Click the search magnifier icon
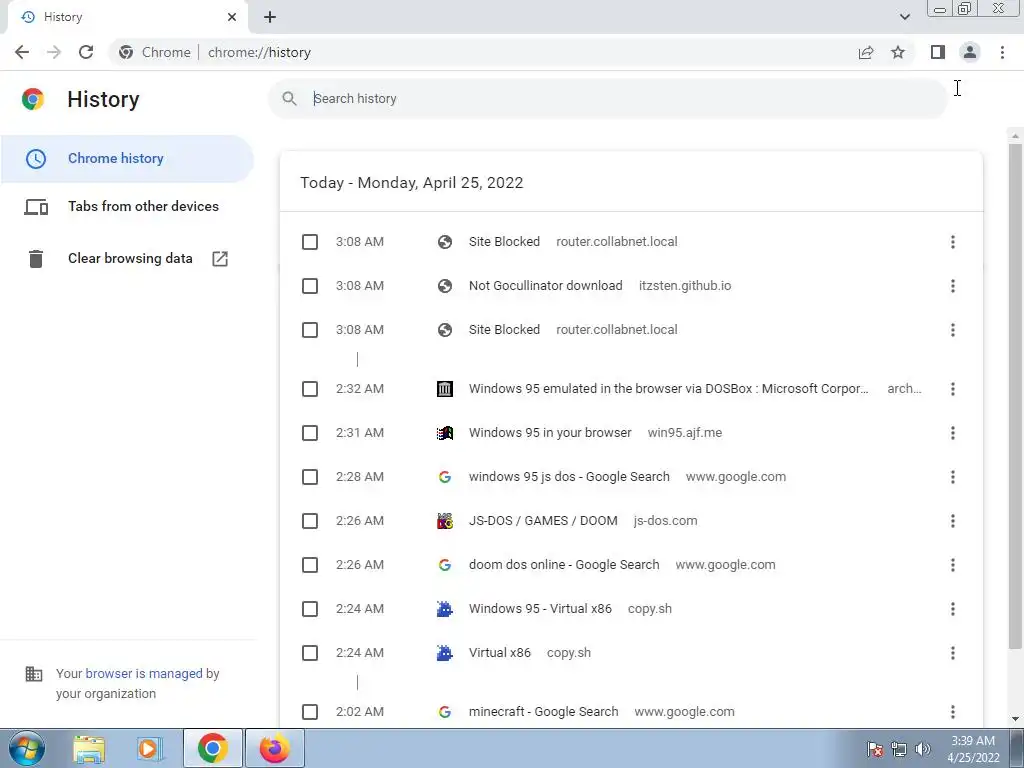This screenshot has height=768, width=1024. [289, 99]
